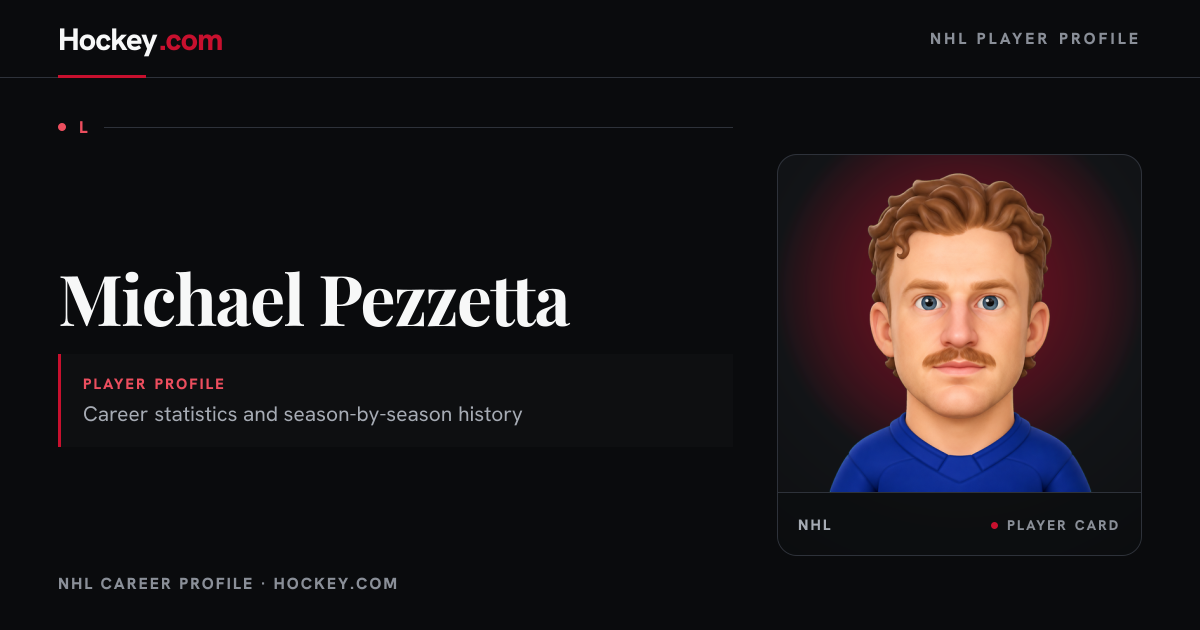Screen dimensions: 1200x630
Task: Click the red underline beneath the logo
Action: tap(102, 75)
